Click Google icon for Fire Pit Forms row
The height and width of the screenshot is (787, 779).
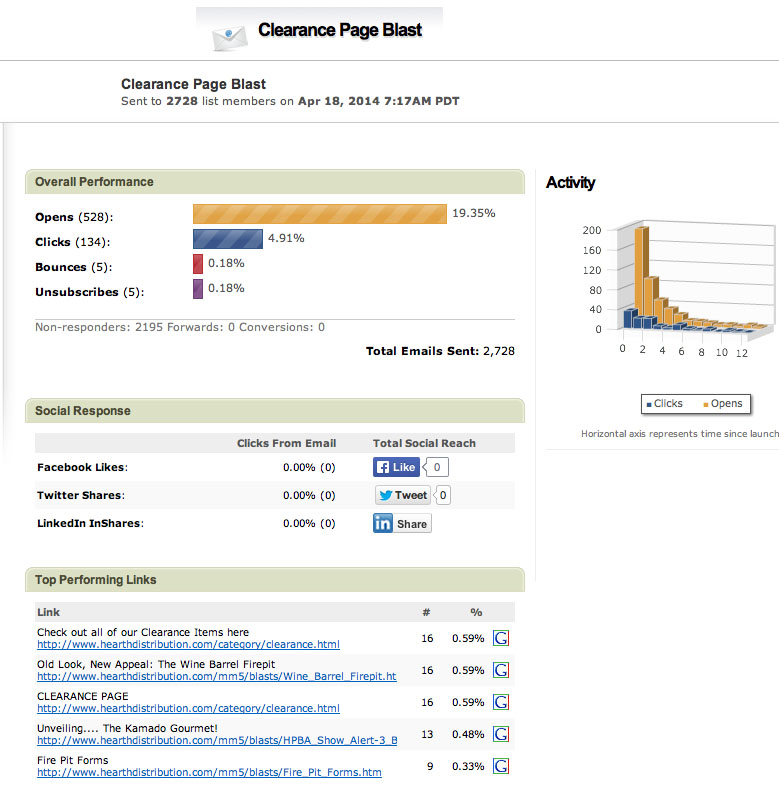tap(502, 766)
